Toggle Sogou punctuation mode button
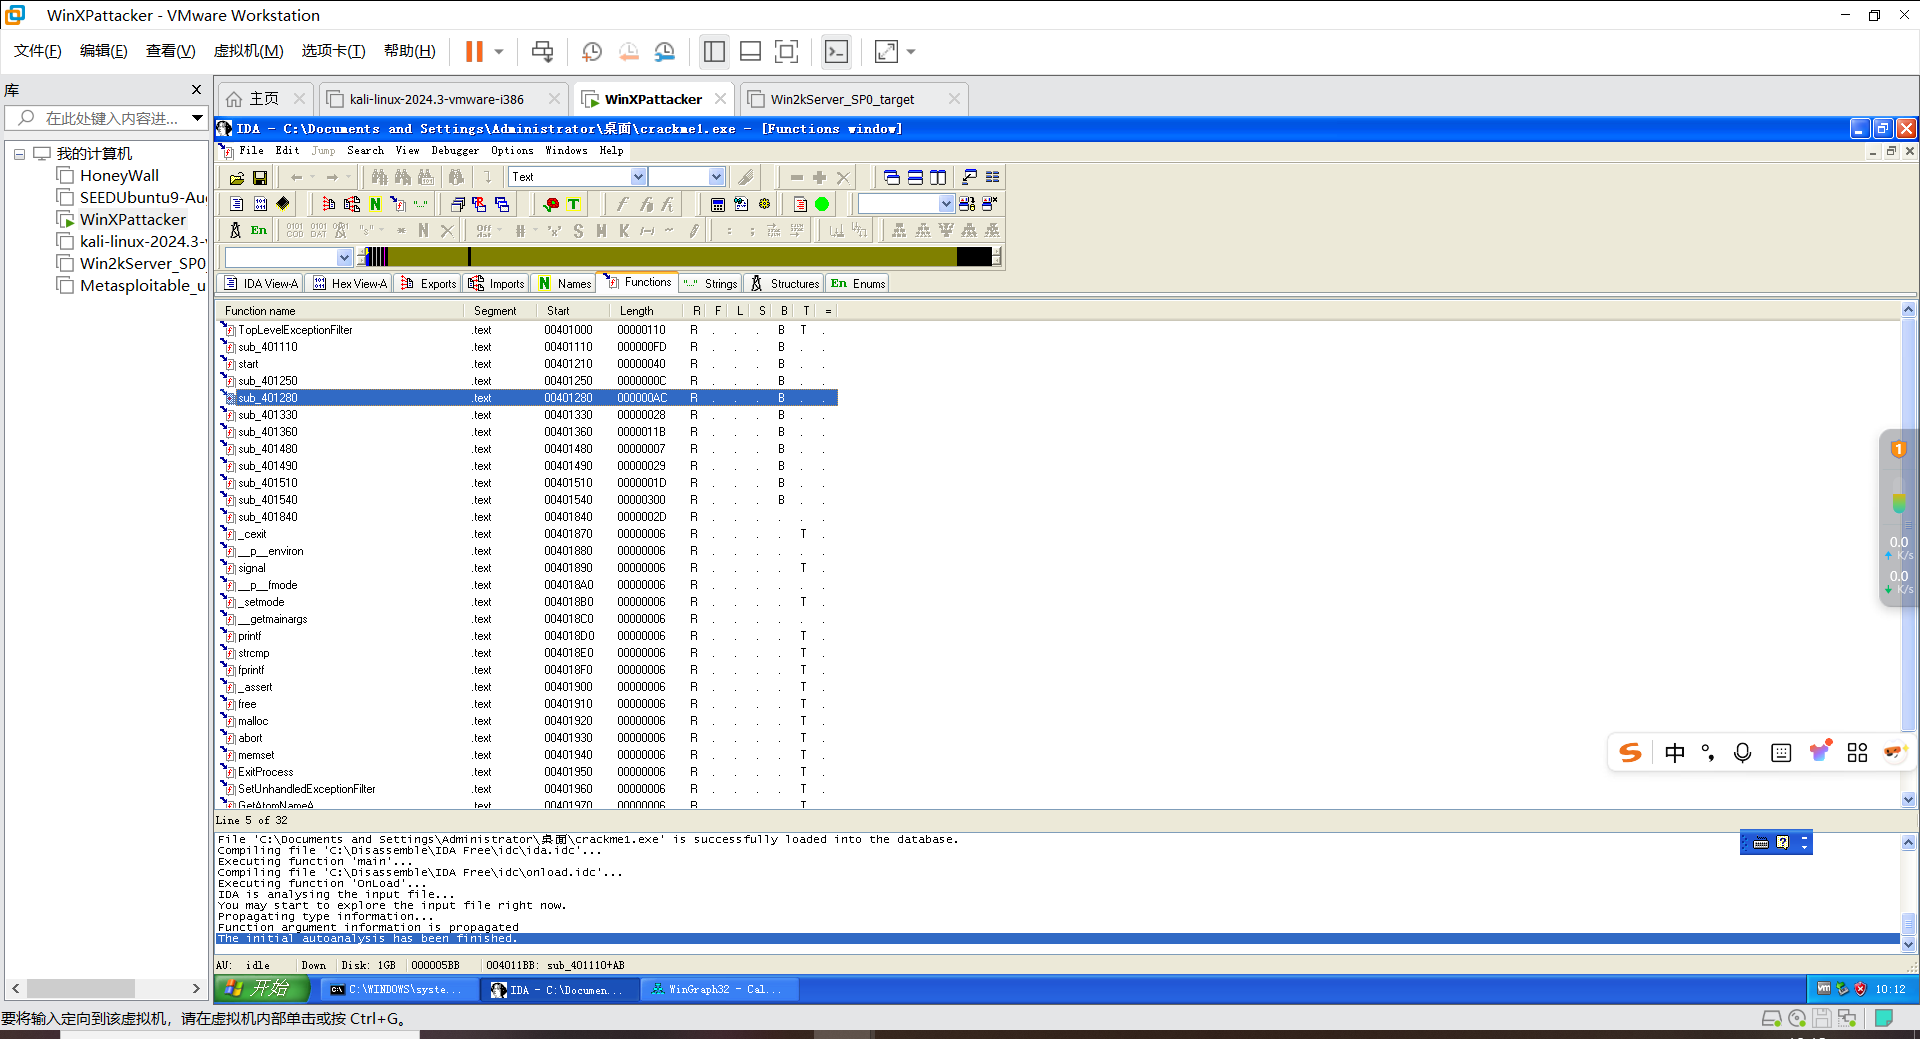1920x1039 pixels. (1708, 753)
